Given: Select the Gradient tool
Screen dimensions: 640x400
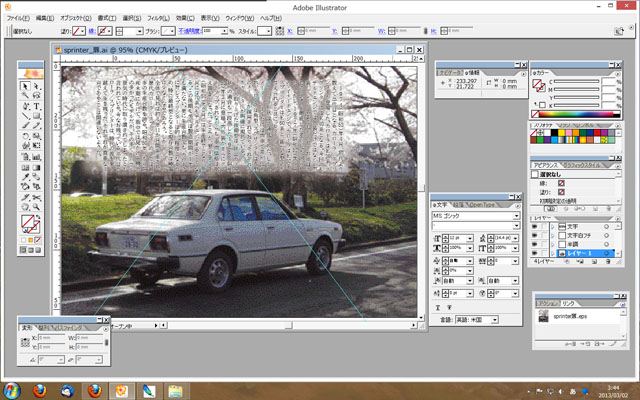Looking at the screenshot, I should pyautogui.click(x=36, y=167).
